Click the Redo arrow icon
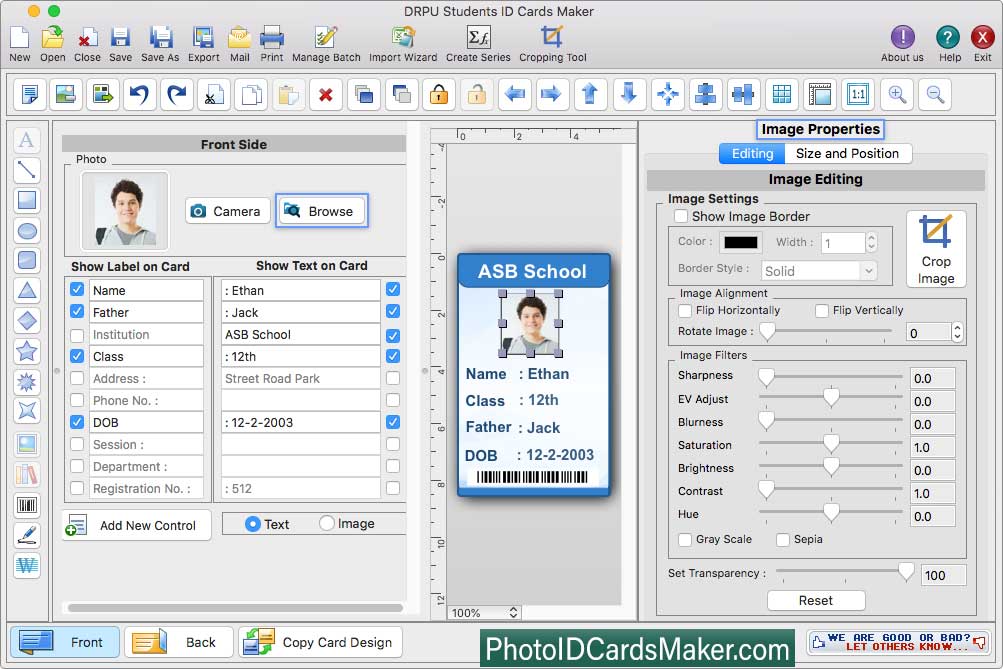Image resolution: width=1003 pixels, height=669 pixels. pyautogui.click(x=177, y=95)
